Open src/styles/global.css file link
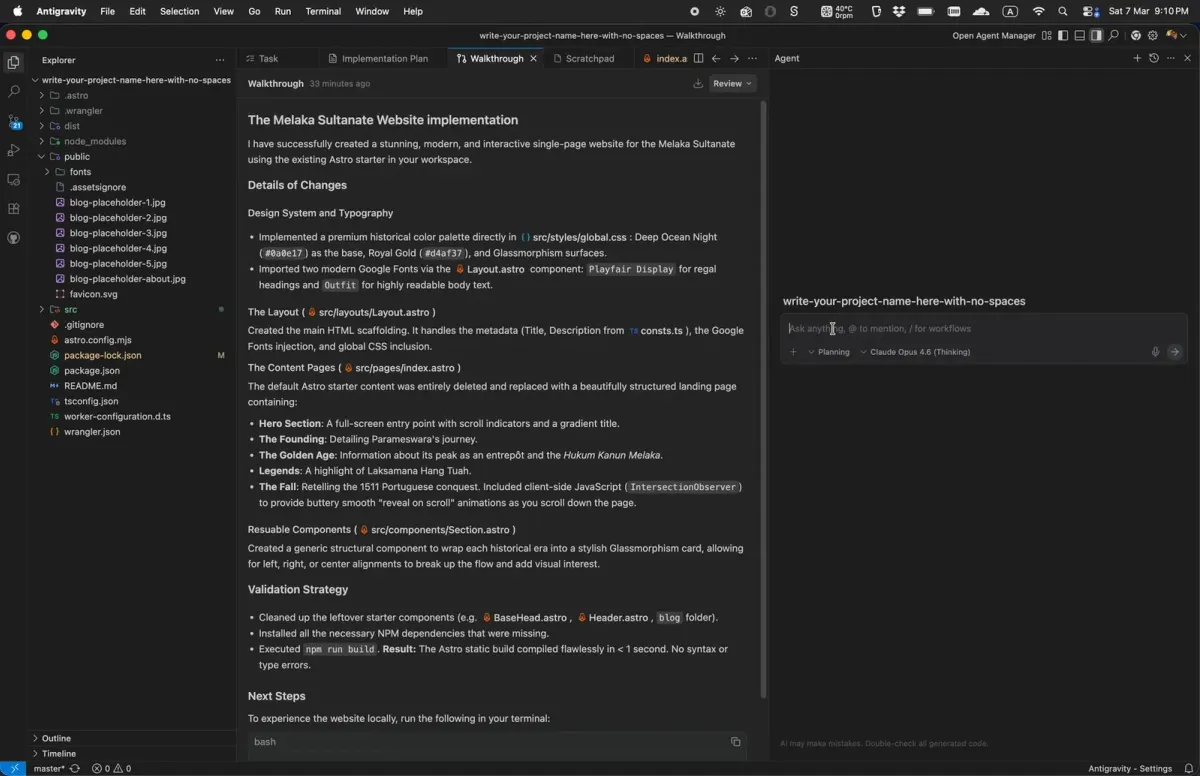The height and width of the screenshot is (776, 1200). coord(573,237)
